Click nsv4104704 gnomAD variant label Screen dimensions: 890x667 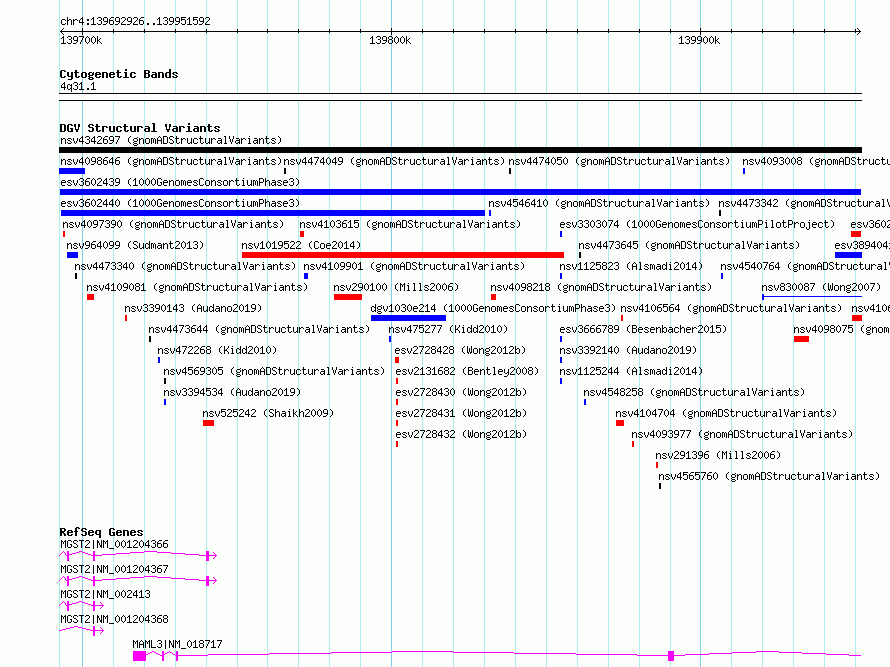pyautogui.click(x=726, y=413)
